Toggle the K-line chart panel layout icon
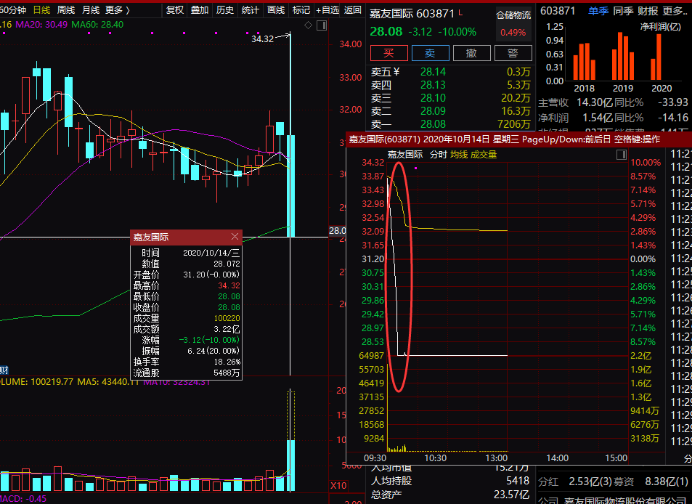The height and width of the screenshot is (504, 693). pos(325,24)
